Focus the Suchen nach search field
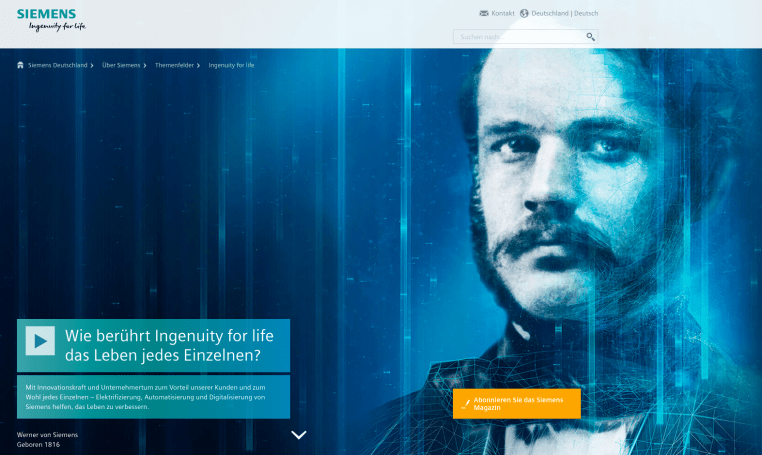762x455 pixels. pos(517,37)
